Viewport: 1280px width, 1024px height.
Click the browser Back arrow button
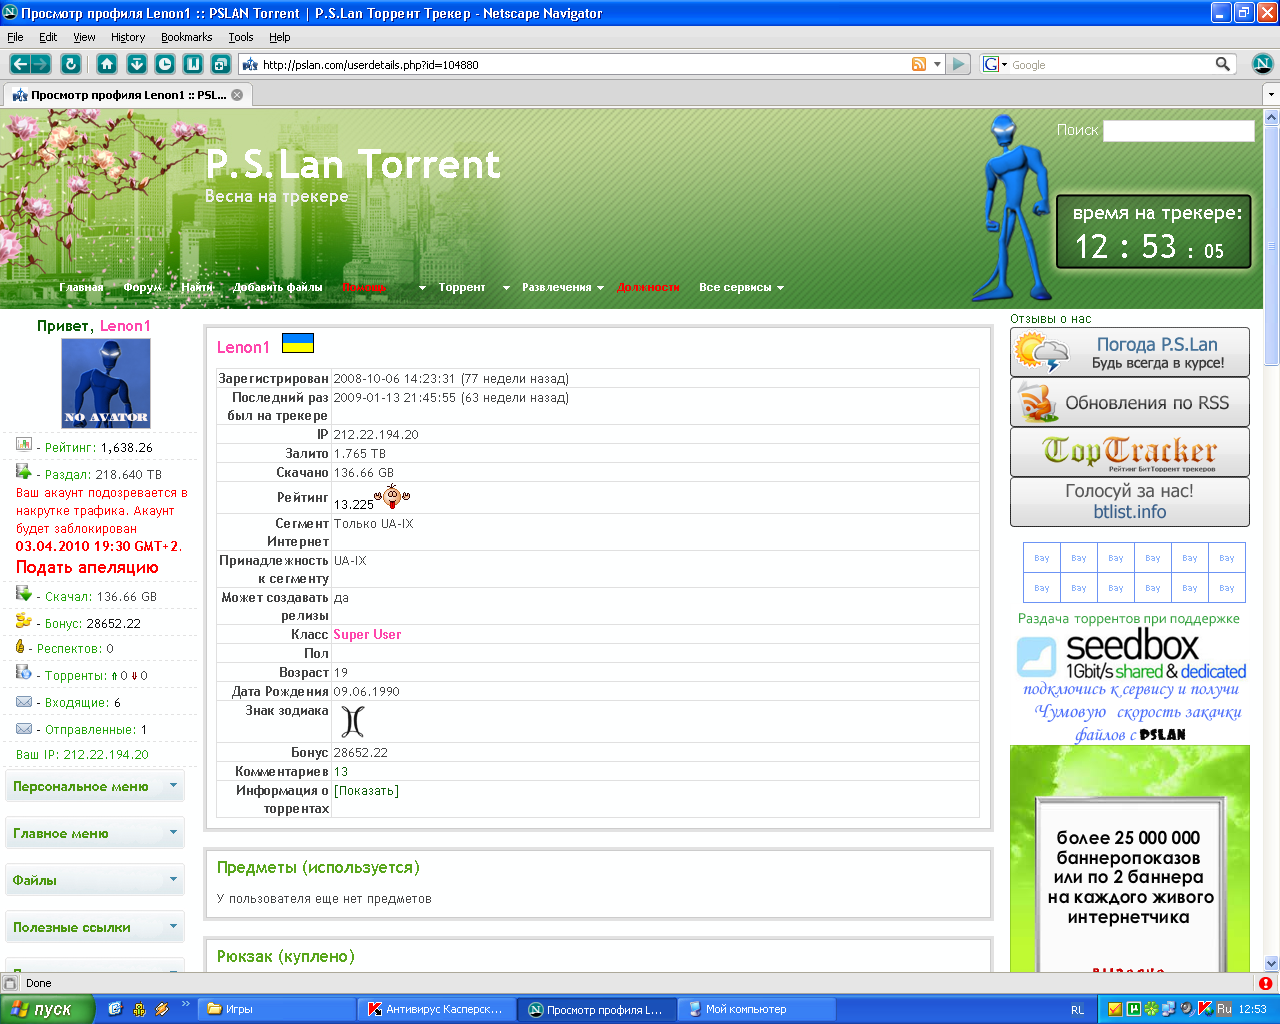click(19, 64)
